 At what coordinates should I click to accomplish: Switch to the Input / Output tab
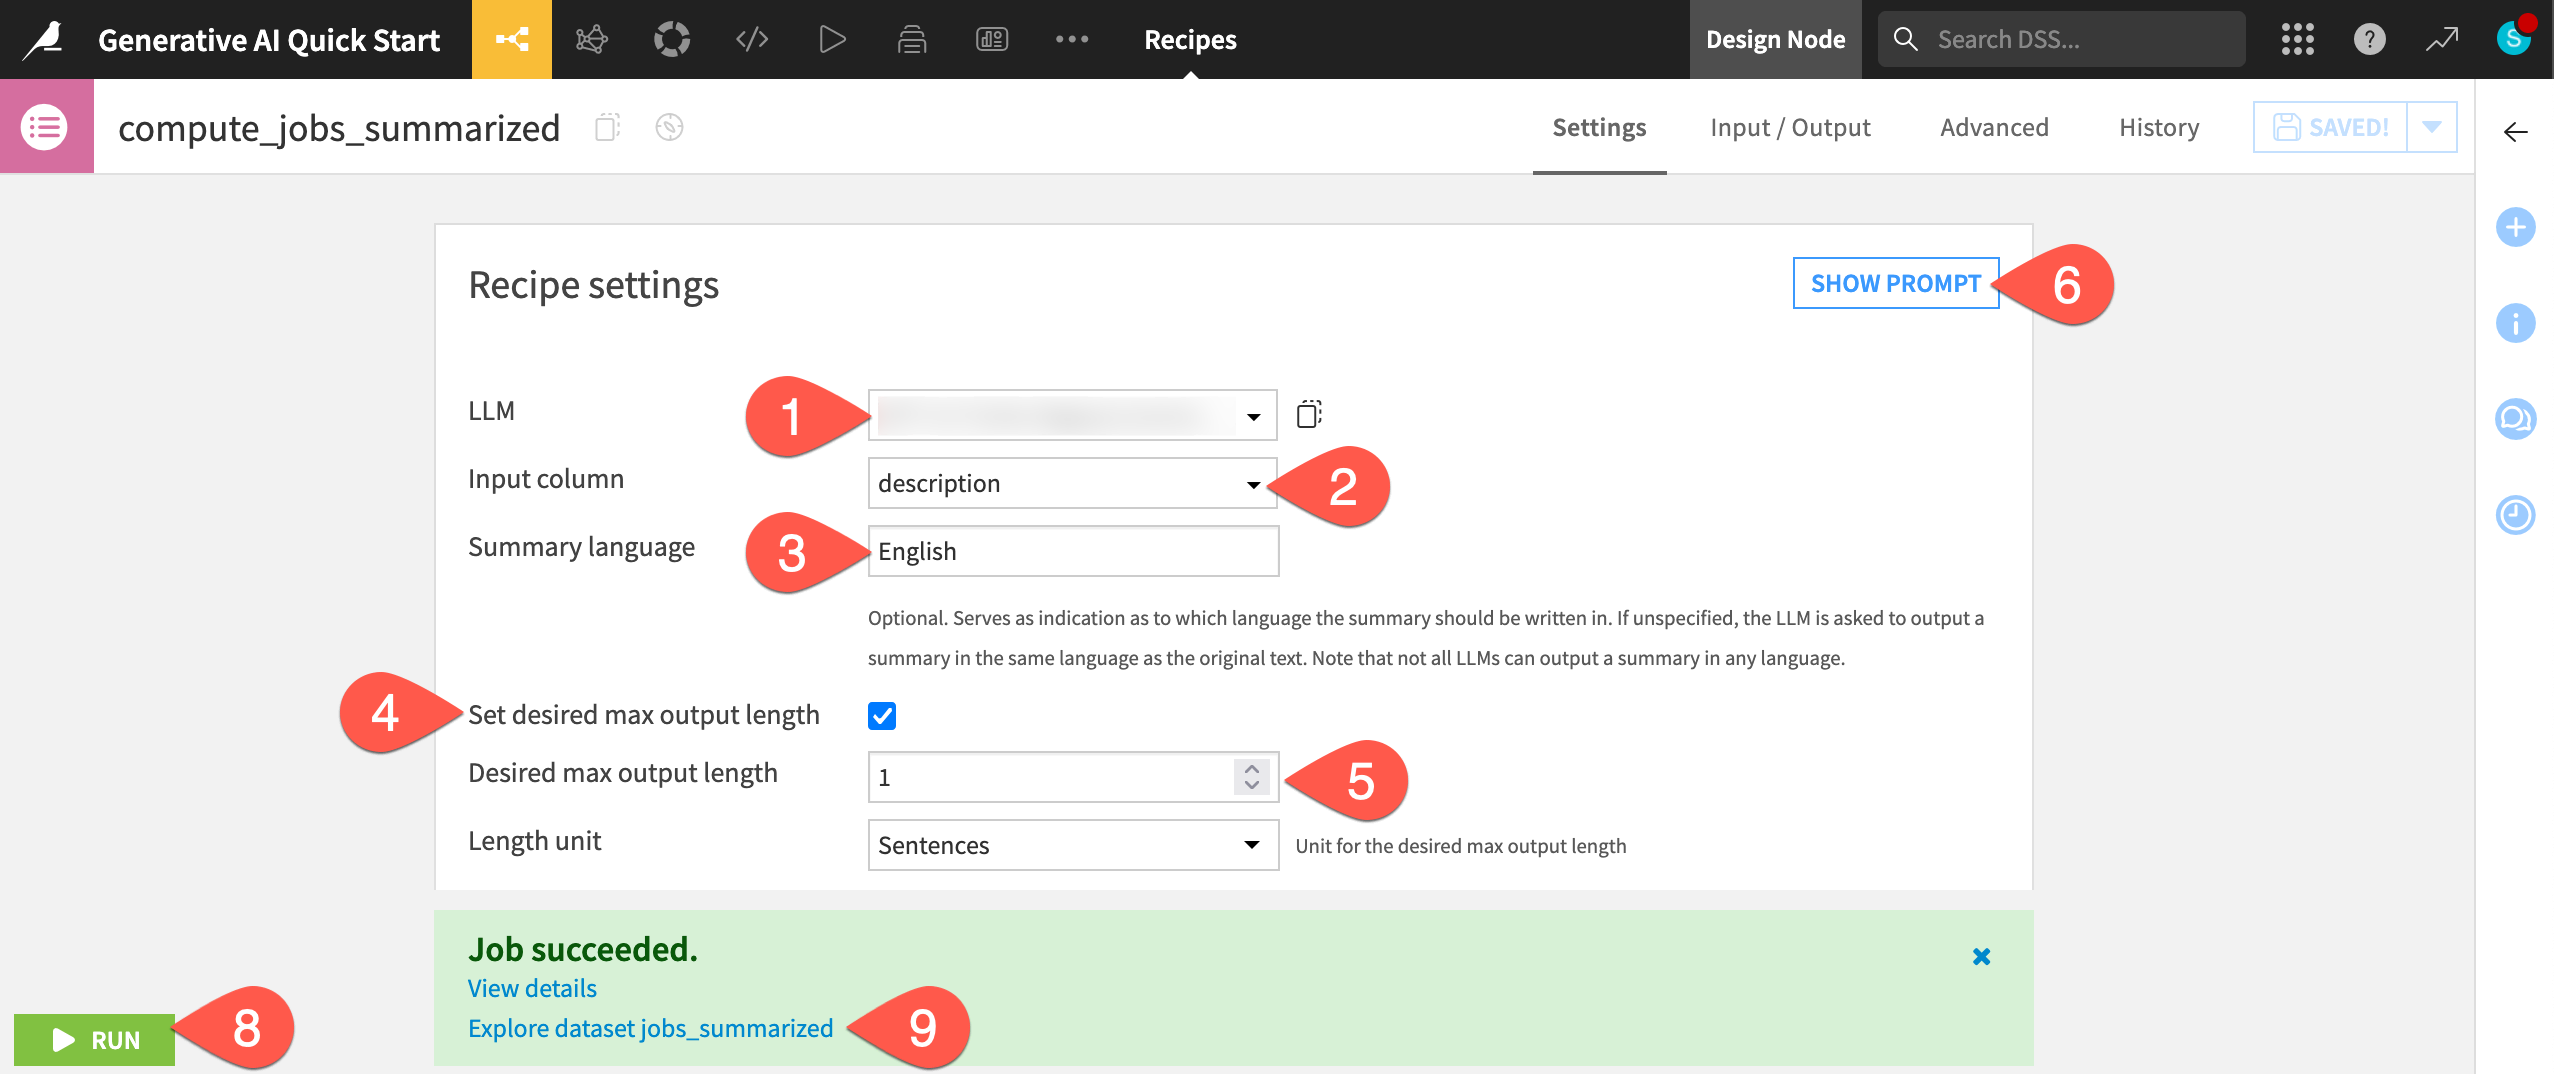click(x=1790, y=126)
